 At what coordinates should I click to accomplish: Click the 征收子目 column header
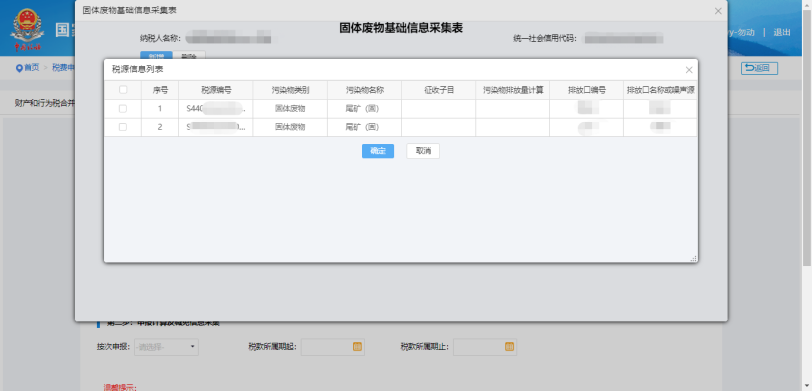[439, 90]
